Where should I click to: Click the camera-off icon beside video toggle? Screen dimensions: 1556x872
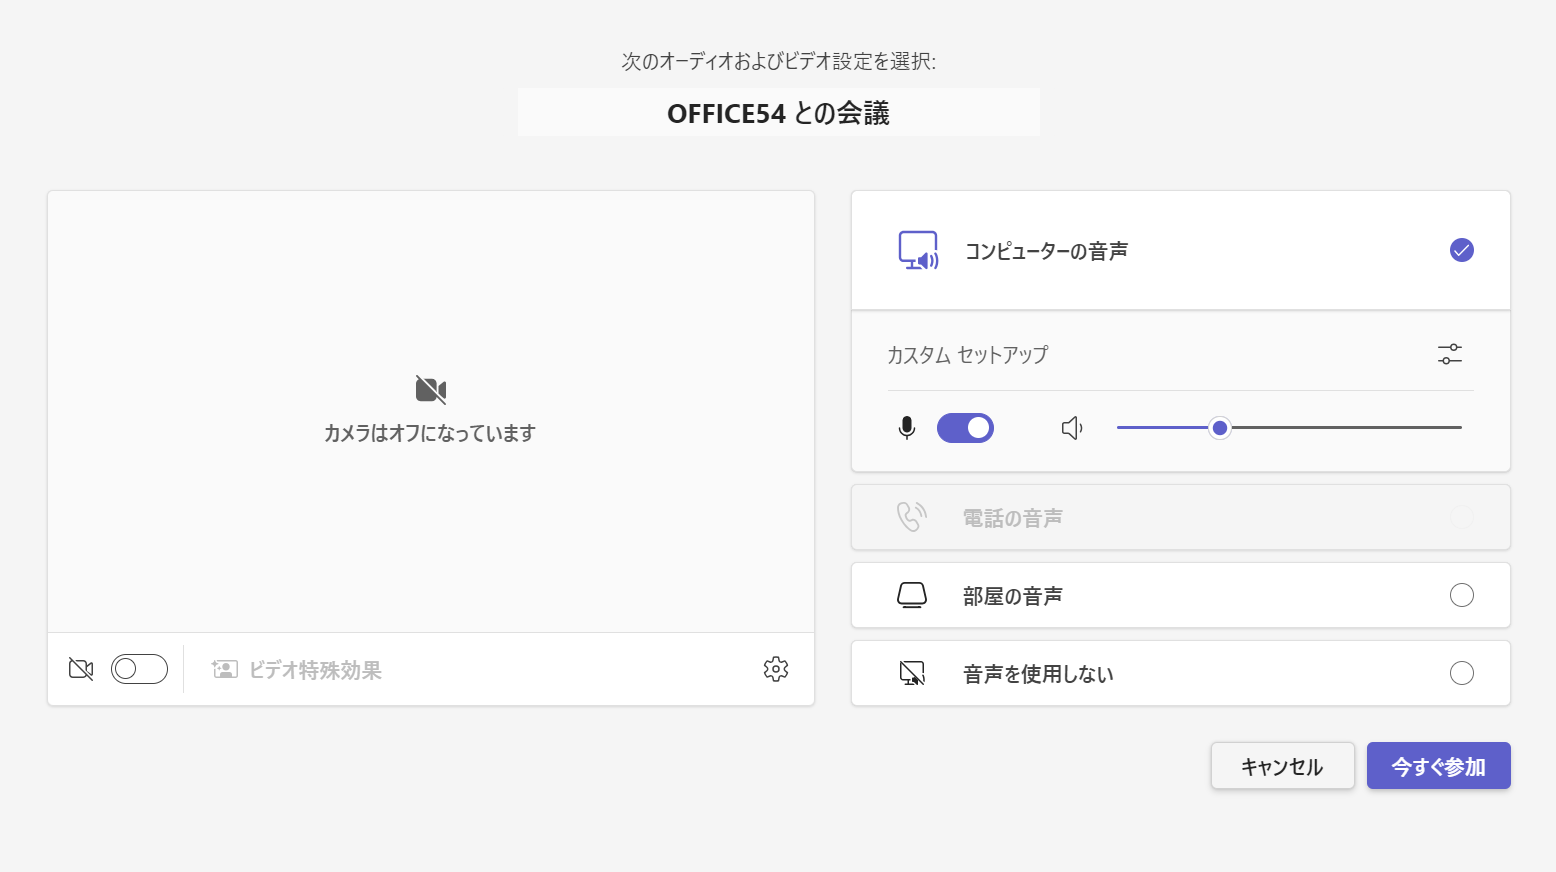[81, 669]
